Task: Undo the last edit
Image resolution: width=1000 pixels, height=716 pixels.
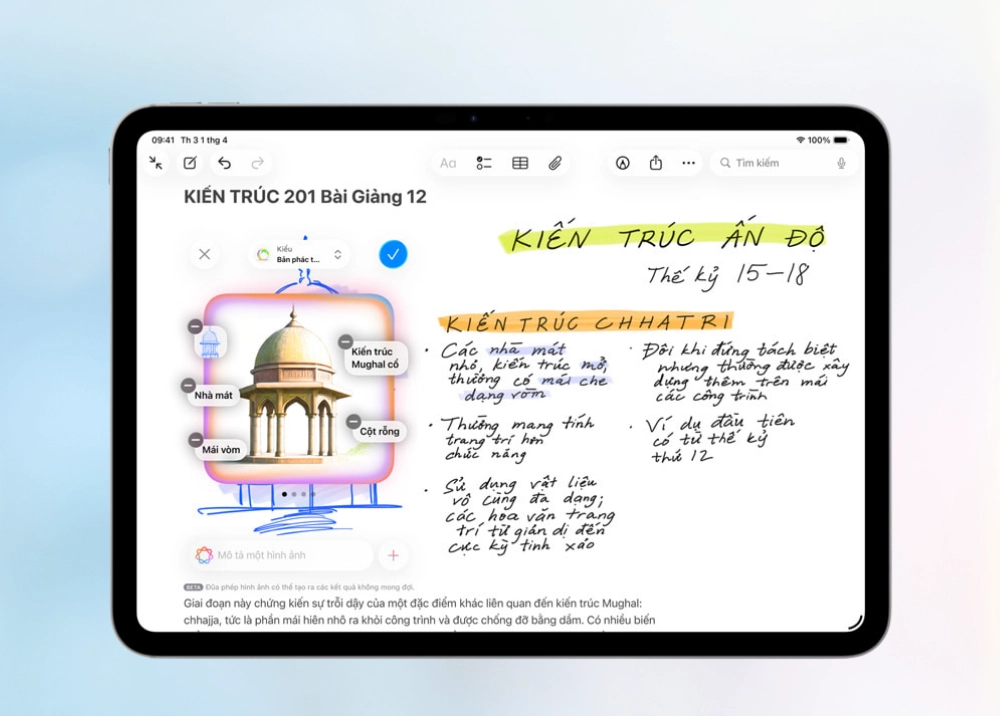Action: click(x=222, y=163)
